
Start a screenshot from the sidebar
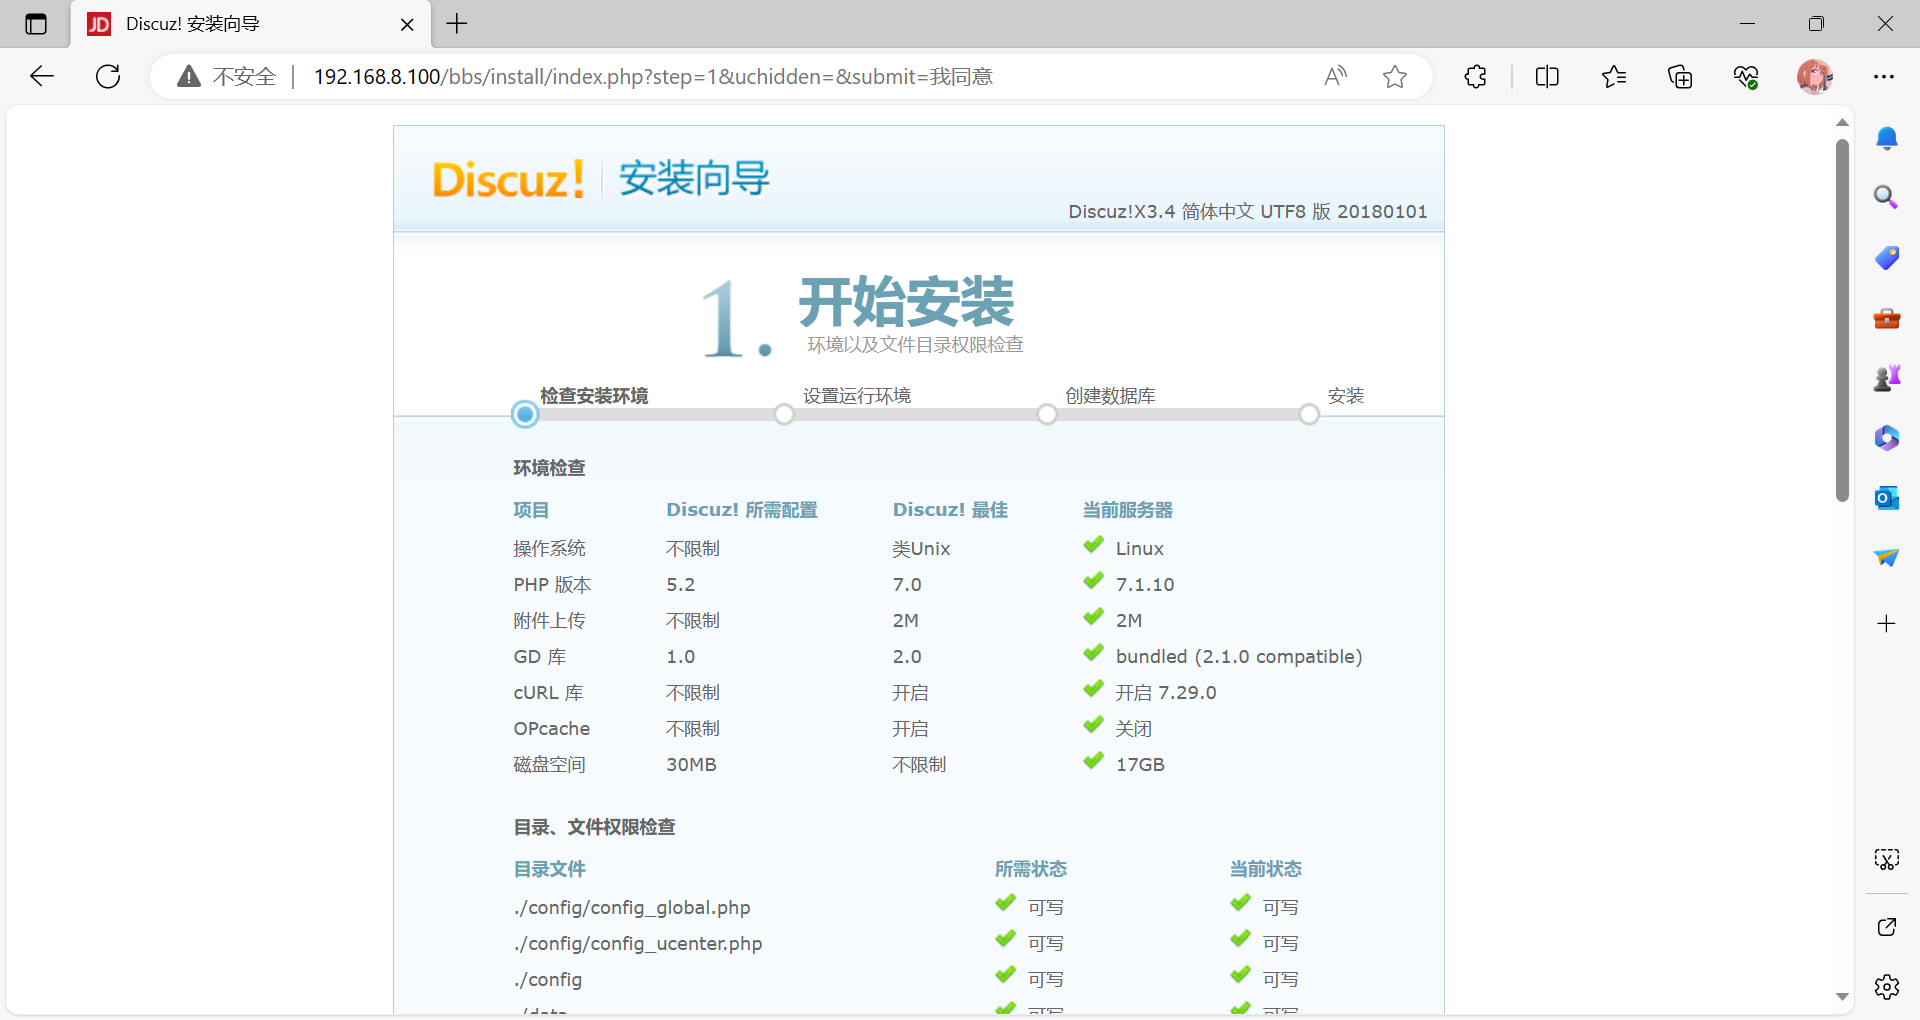point(1887,860)
